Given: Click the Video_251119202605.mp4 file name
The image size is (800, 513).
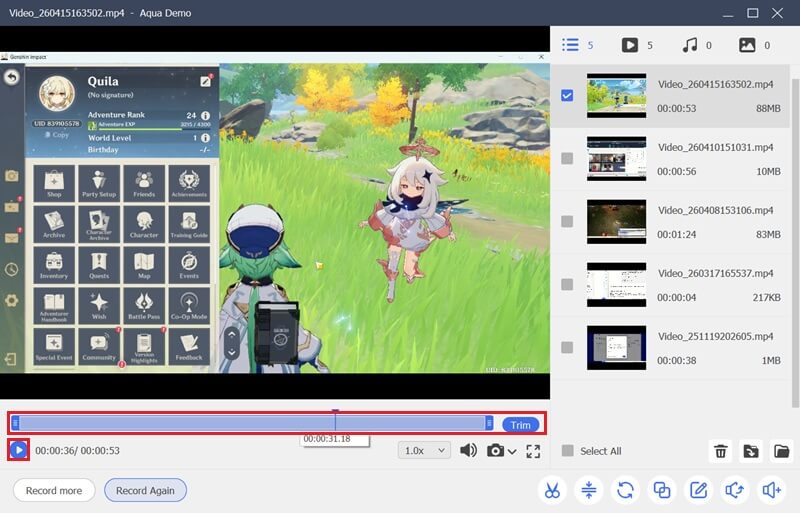Looking at the screenshot, I should (x=715, y=336).
